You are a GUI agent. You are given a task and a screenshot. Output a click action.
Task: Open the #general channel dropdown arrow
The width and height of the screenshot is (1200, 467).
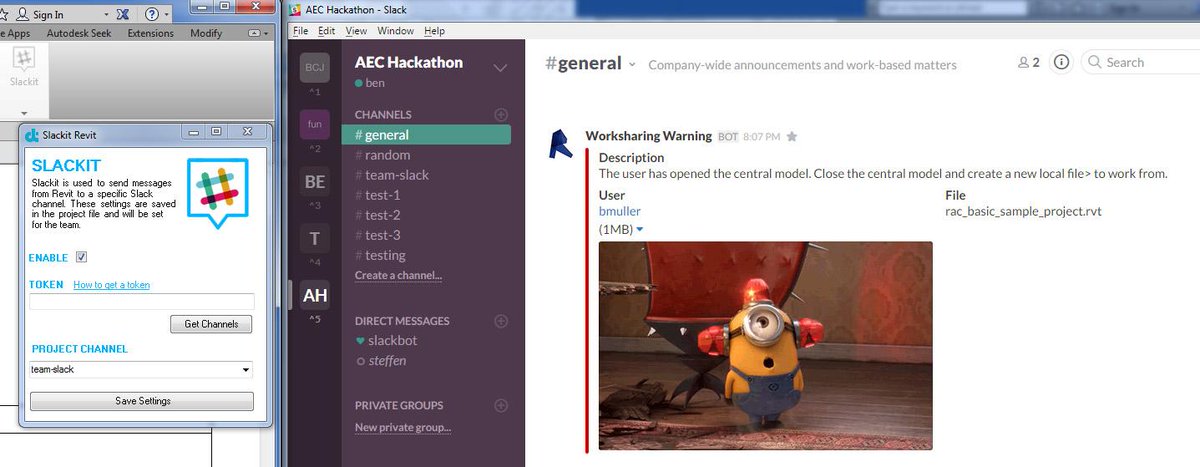(x=632, y=64)
